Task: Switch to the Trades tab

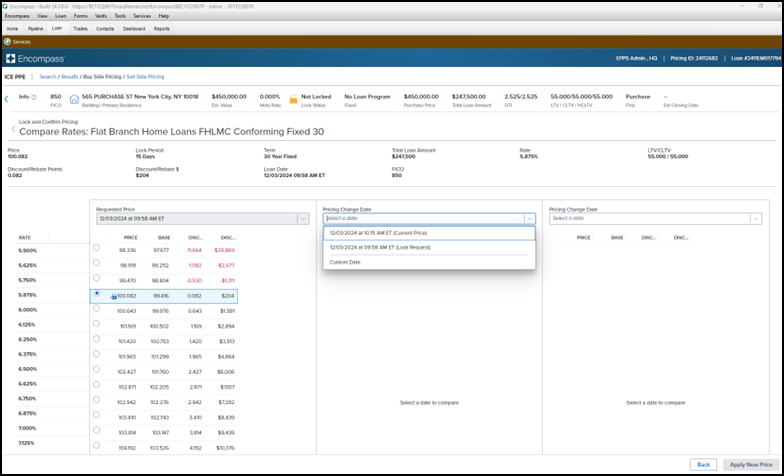Action: click(x=80, y=28)
